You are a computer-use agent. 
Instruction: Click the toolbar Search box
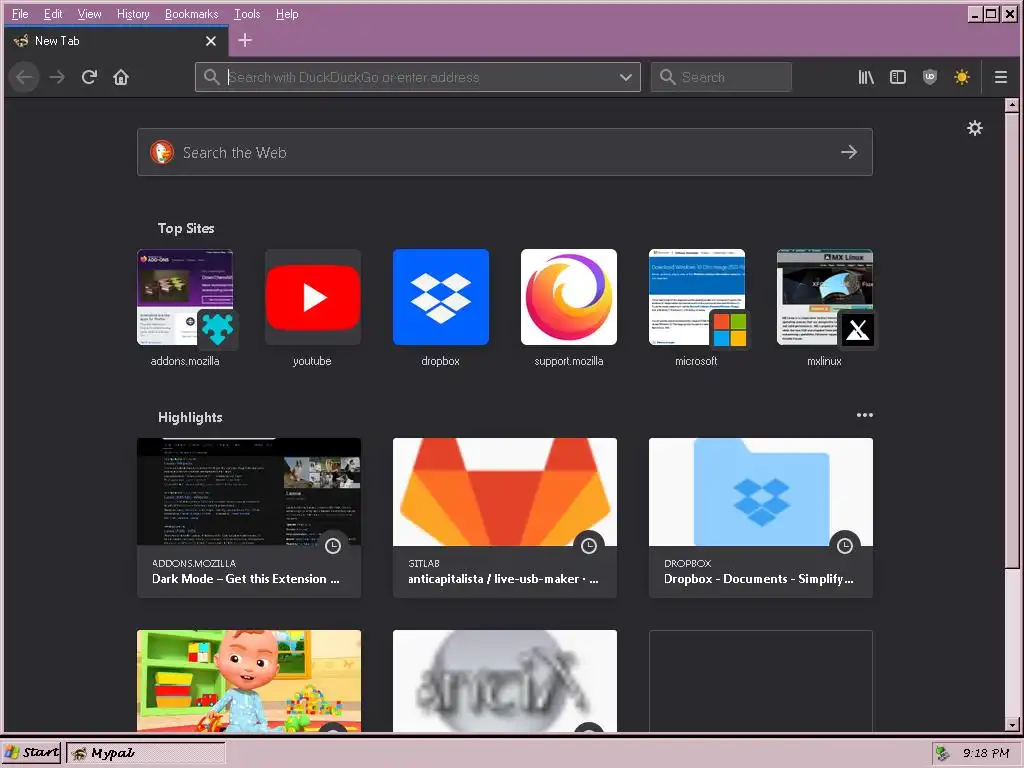pos(721,77)
